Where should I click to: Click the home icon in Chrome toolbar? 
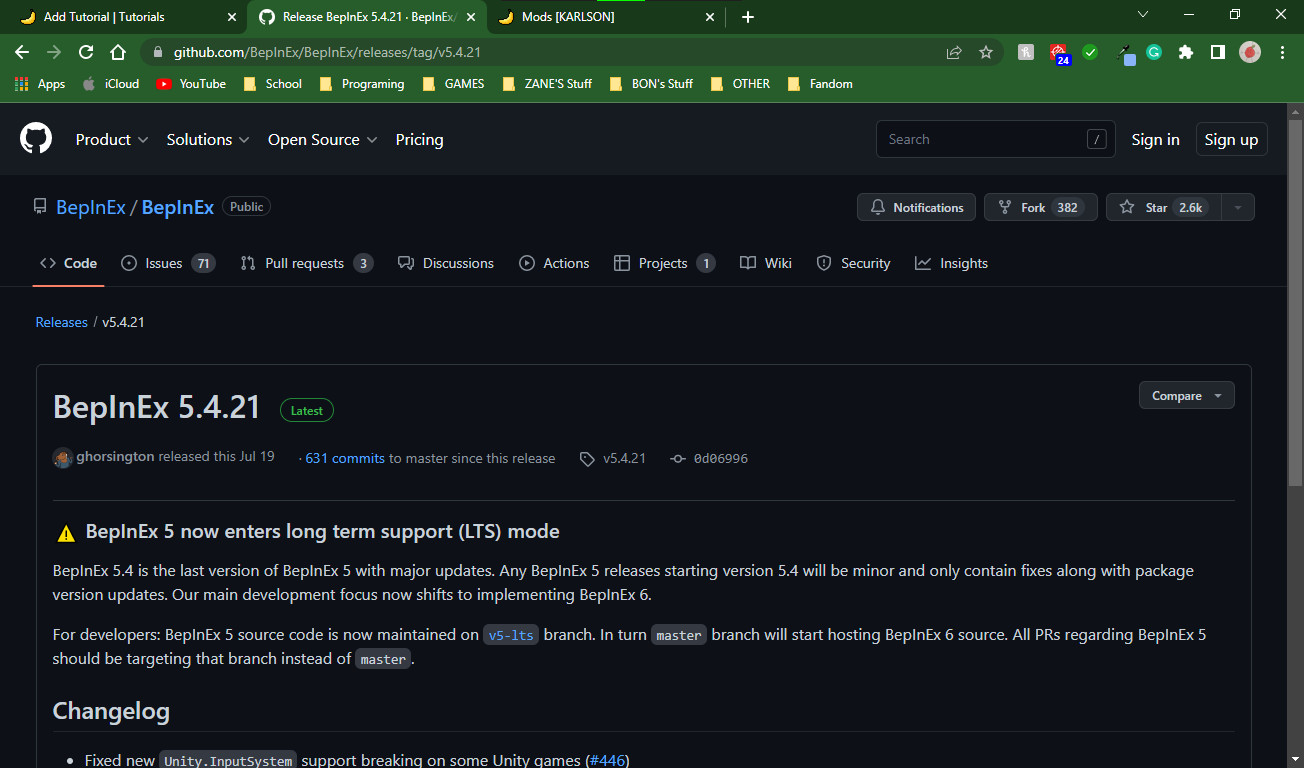point(118,52)
